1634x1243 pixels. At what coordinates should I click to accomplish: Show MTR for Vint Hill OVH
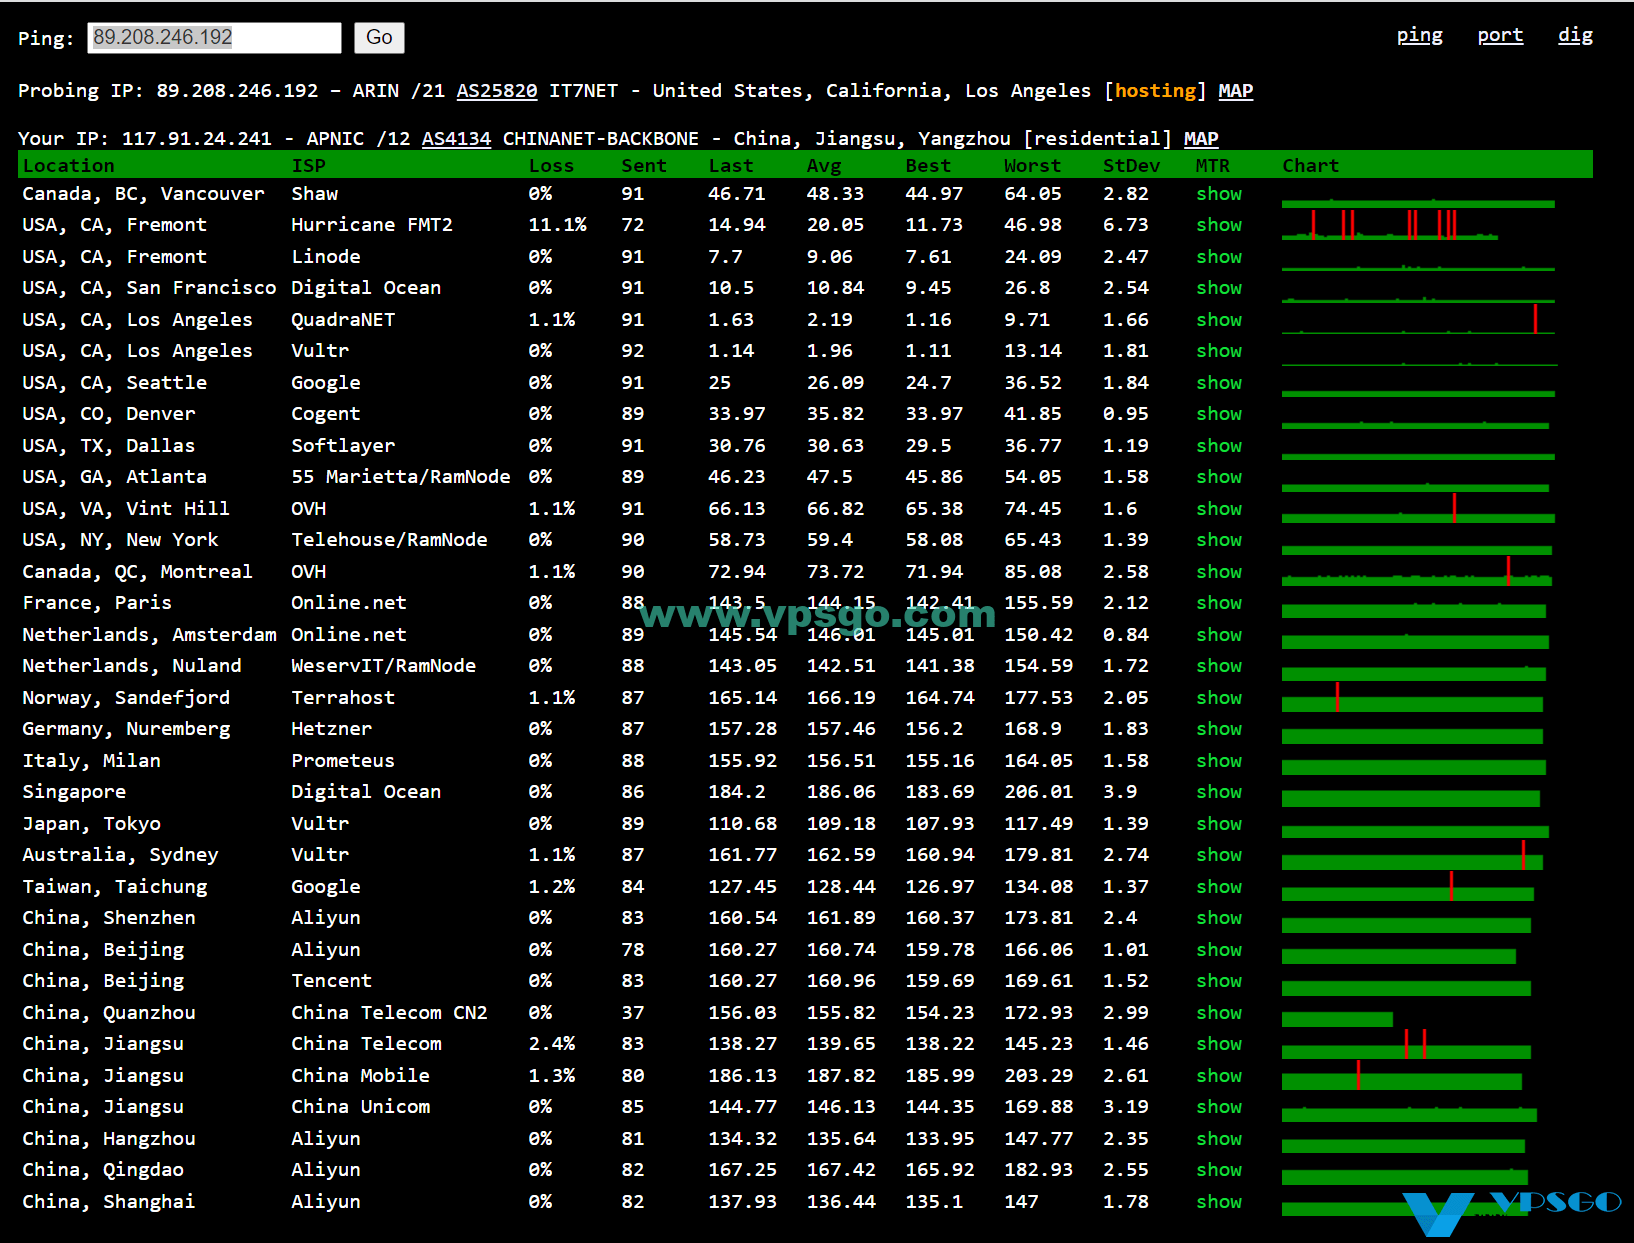[1219, 509]
